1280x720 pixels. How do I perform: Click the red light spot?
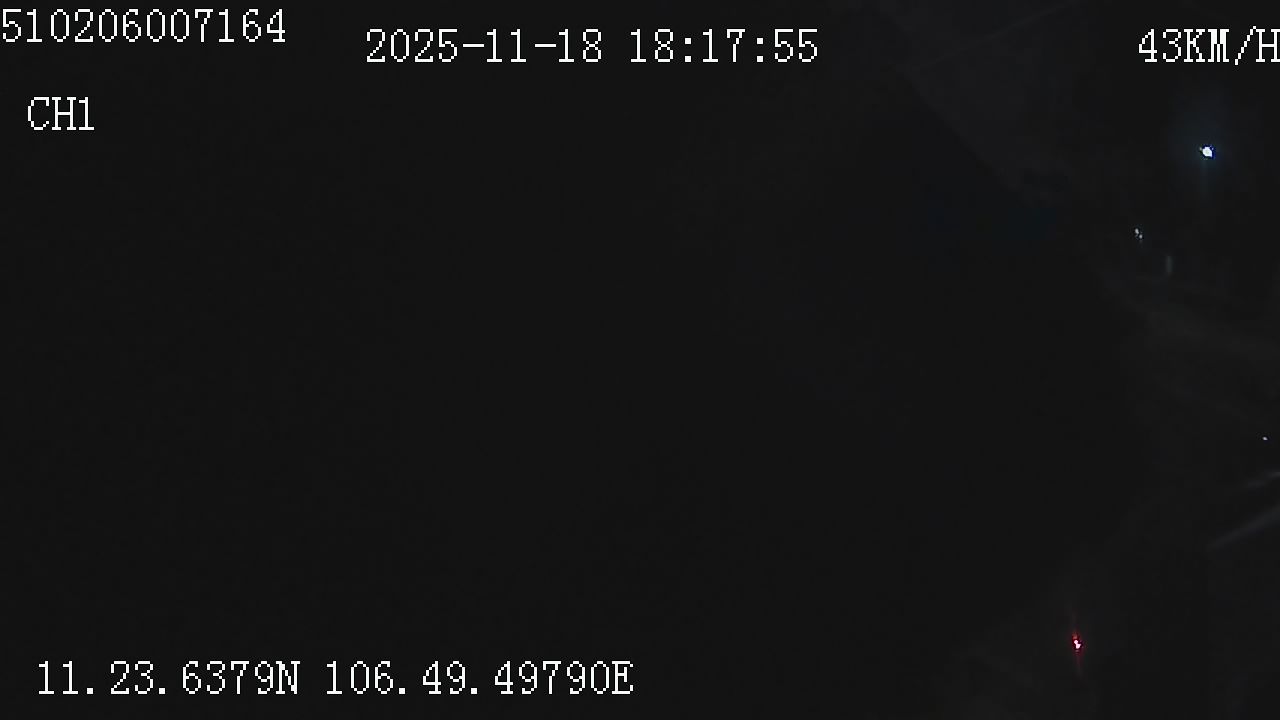(1077, 643)
